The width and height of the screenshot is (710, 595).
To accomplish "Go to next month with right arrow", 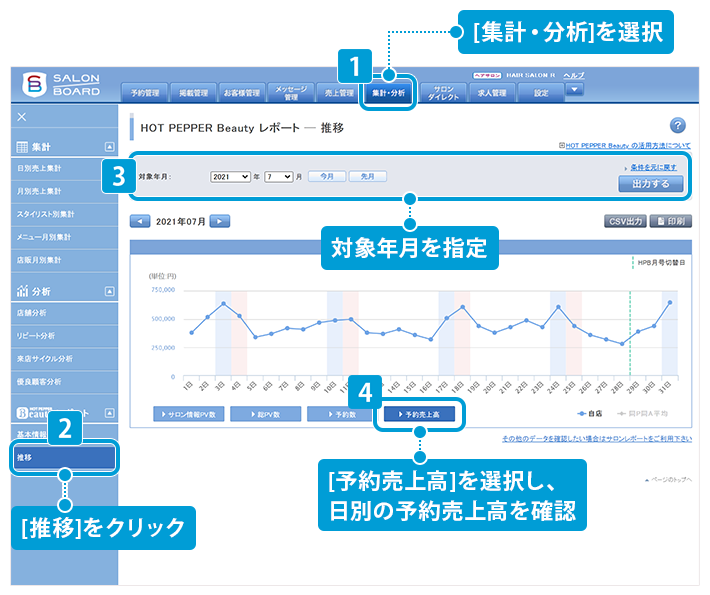I will click(x=220, y=221).
